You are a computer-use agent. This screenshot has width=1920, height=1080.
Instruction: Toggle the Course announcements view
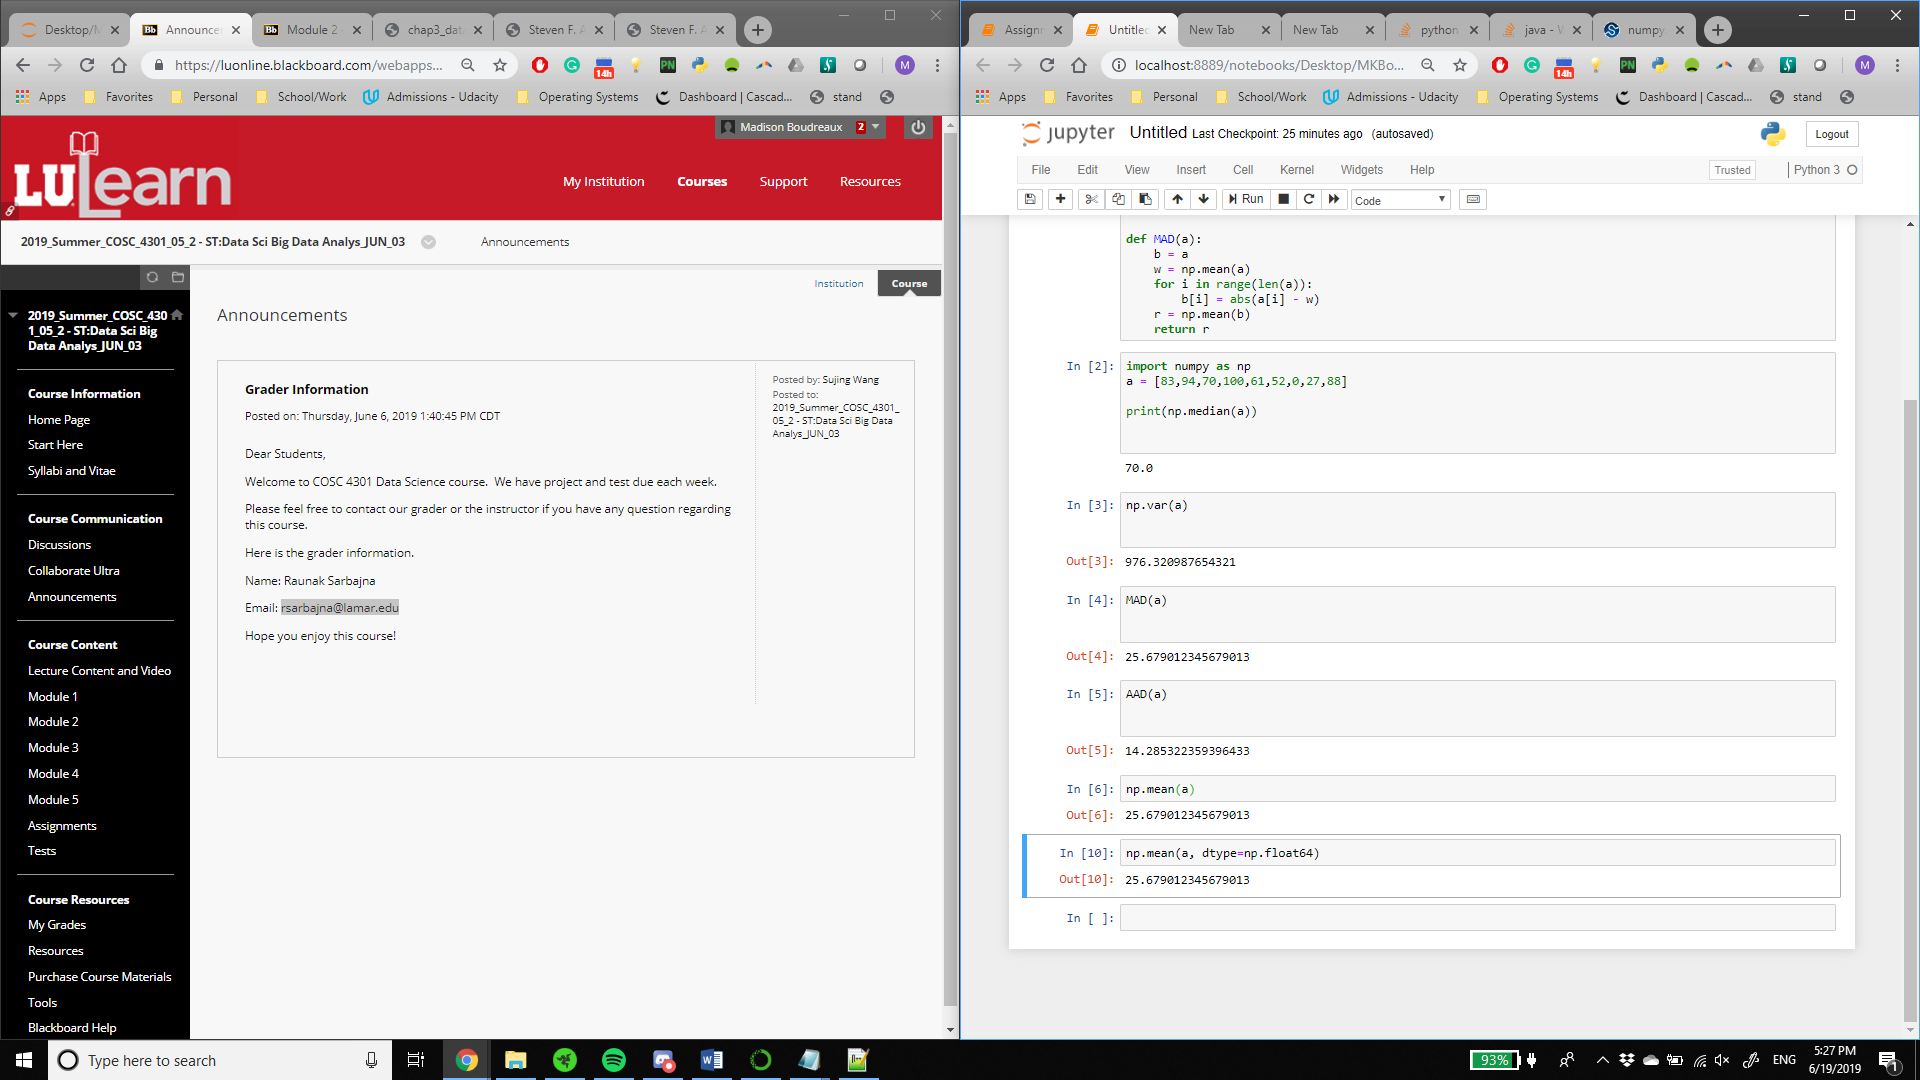(x=909, y=284)
